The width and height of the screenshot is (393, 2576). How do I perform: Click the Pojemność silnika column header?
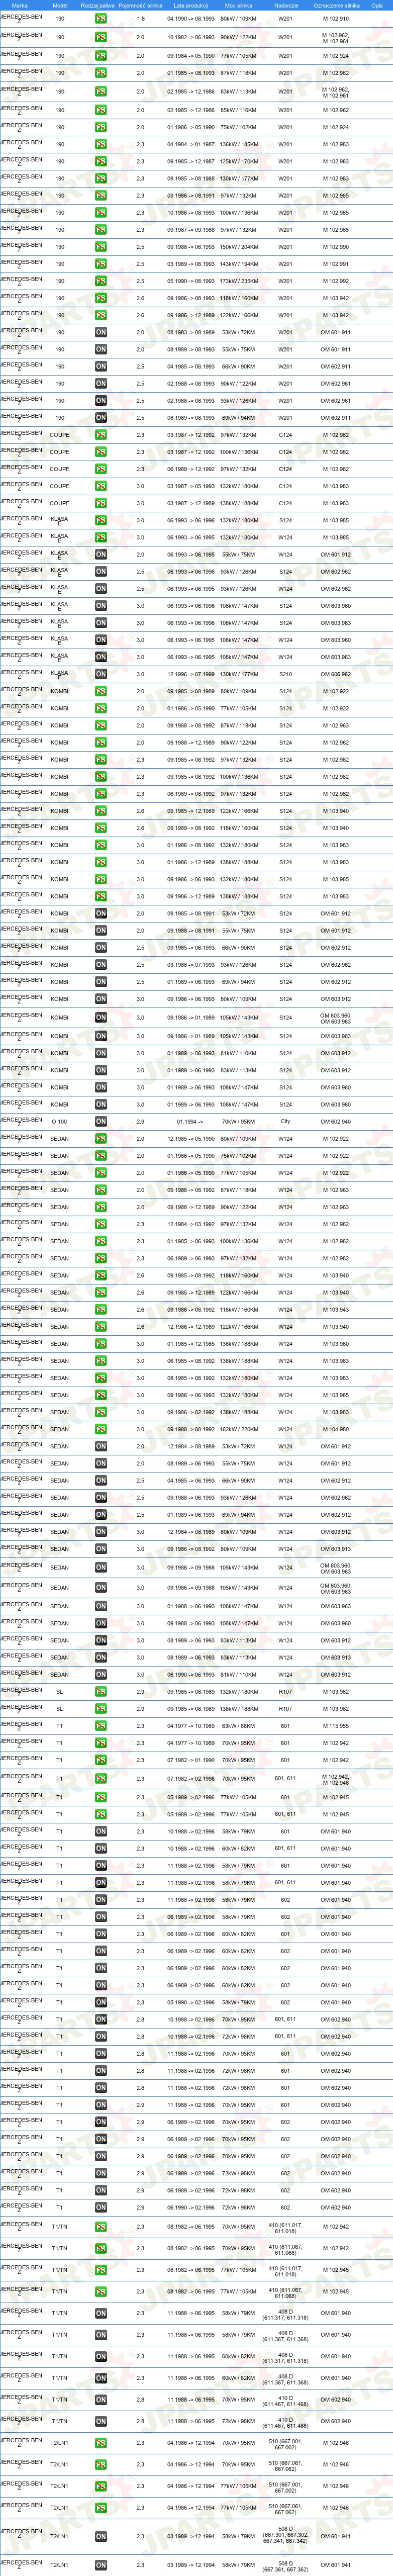click(x=140, y=5)
